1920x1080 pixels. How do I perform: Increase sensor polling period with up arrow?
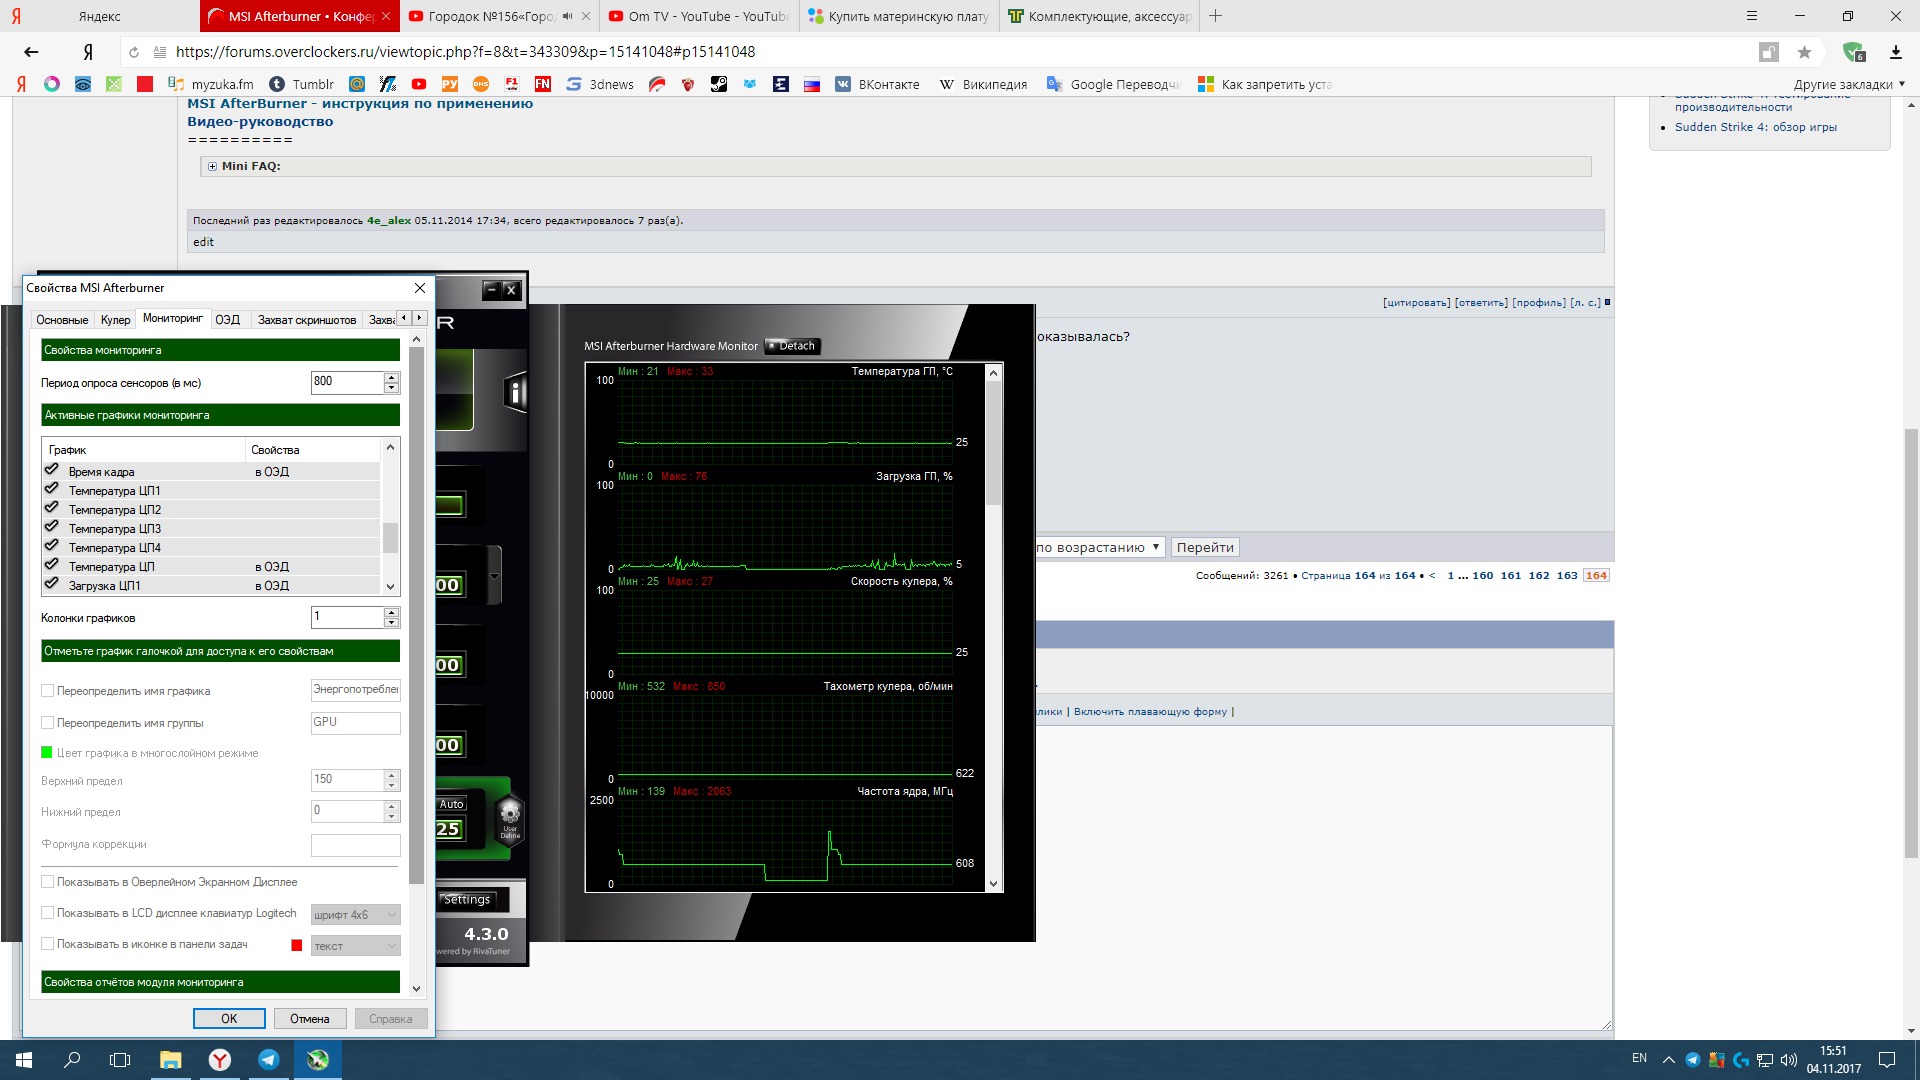coord(392,377)
